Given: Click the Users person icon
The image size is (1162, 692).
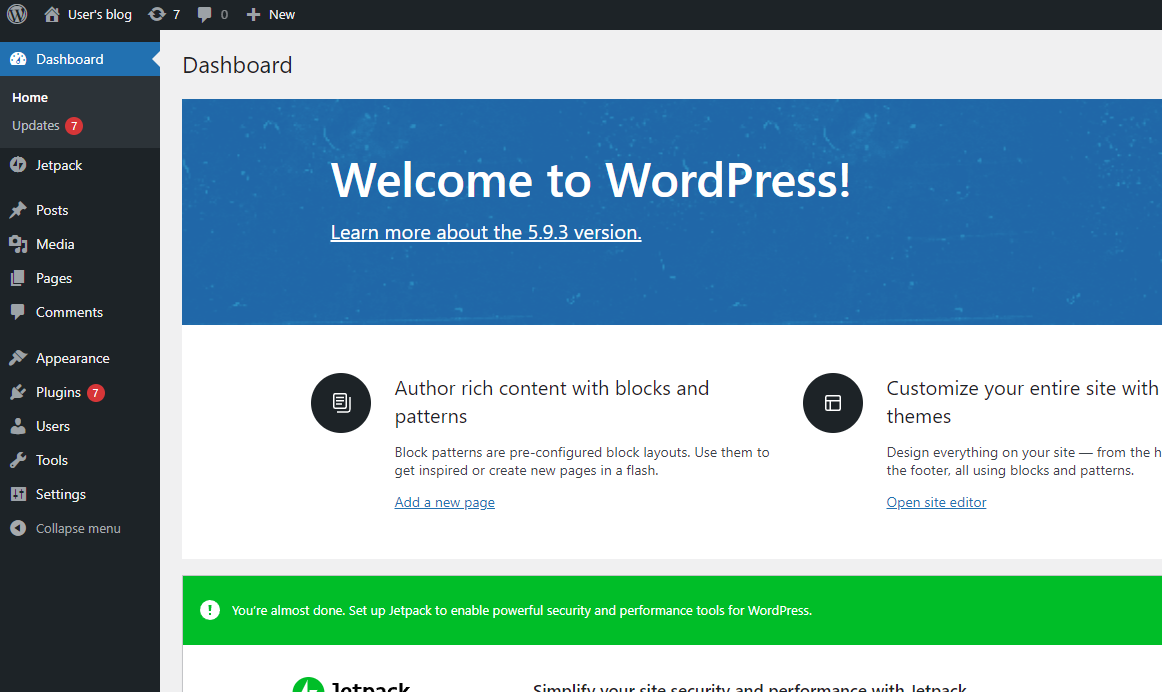Looking at the screenshot, I should [19, 426].
